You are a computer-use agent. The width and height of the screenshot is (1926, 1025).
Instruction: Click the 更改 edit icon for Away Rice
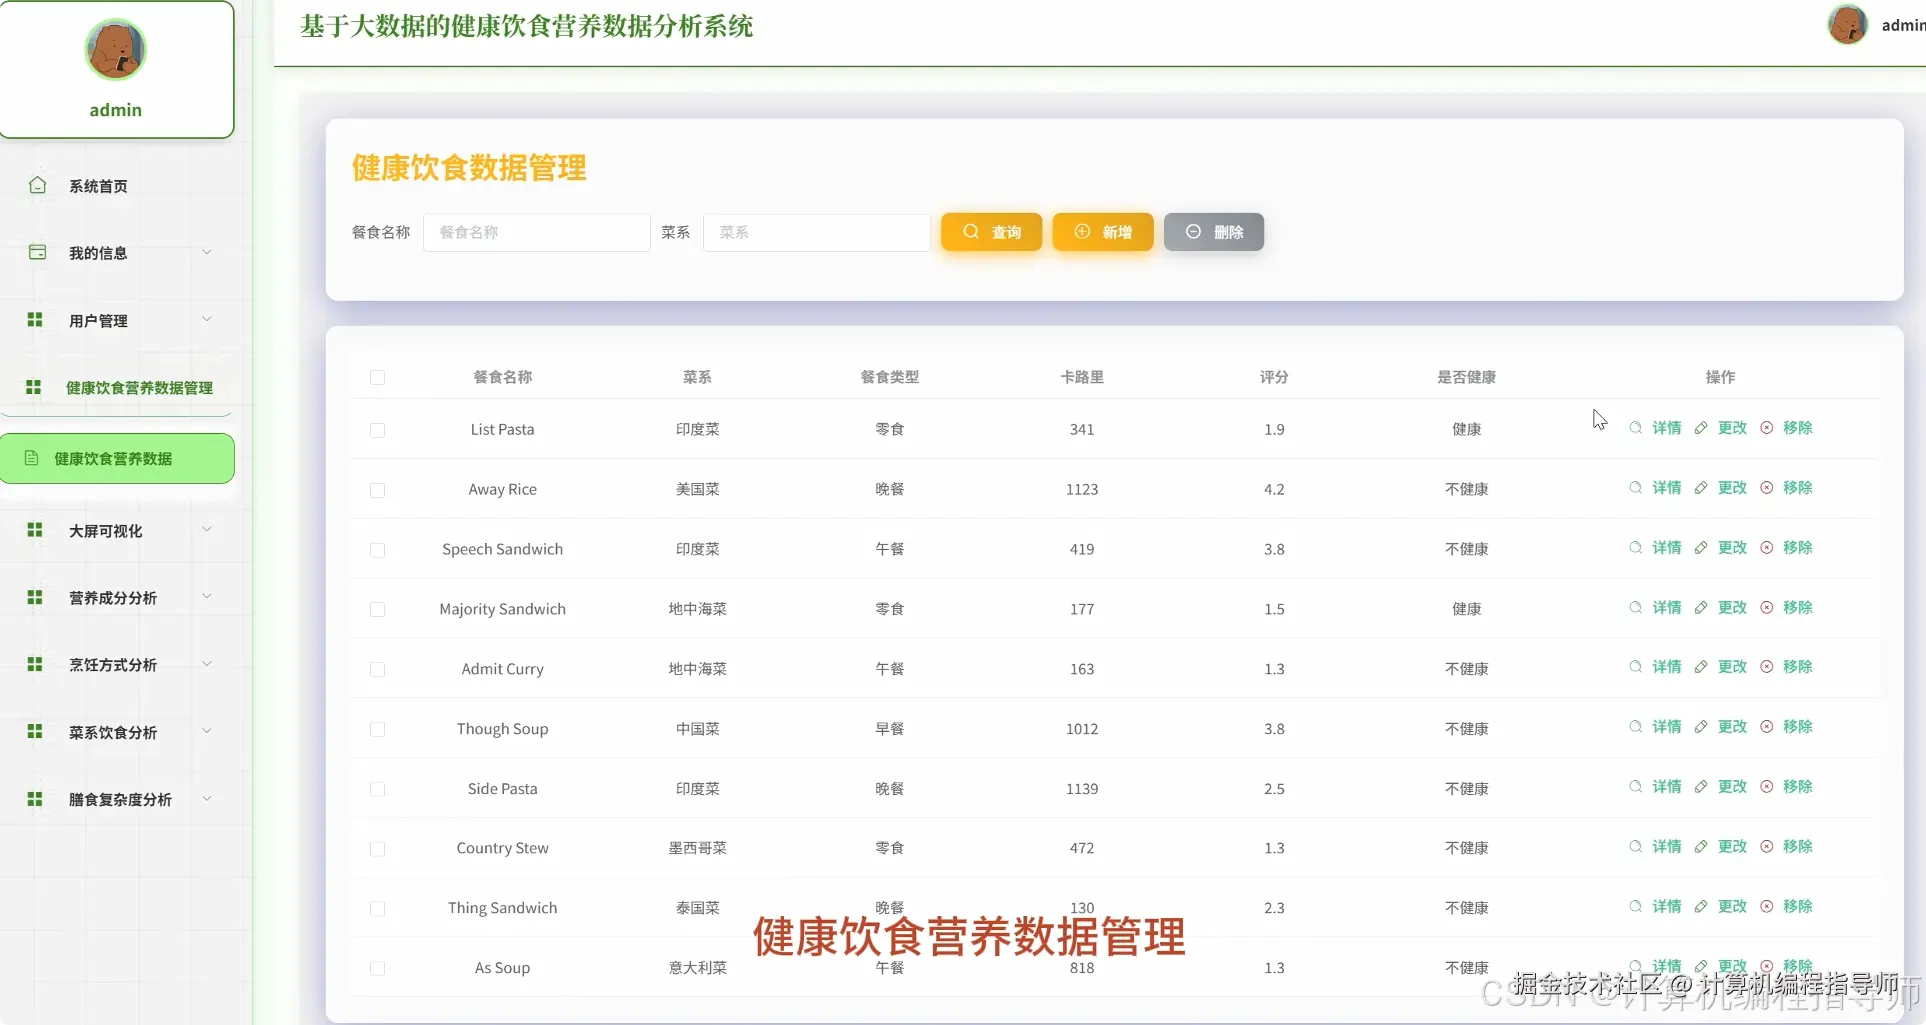pyautogui.click(x=1700, y=488)
